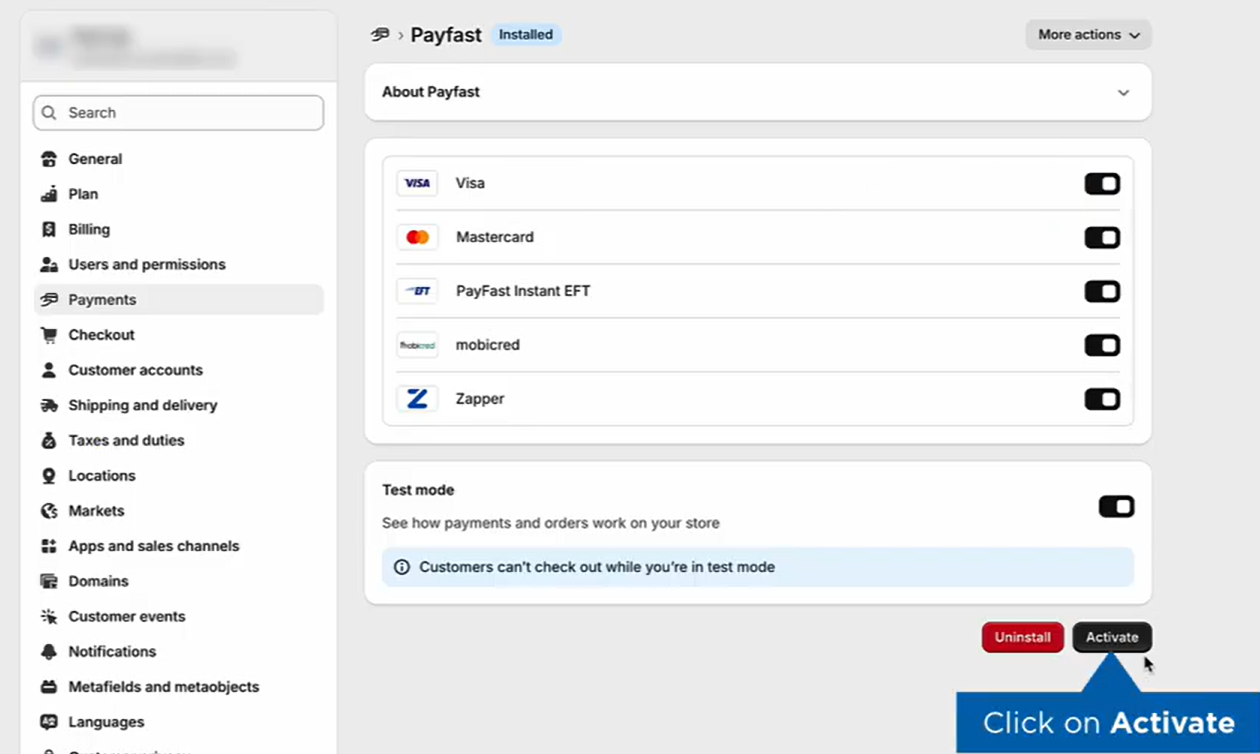Click the Metafields and metaobjects label
Image resolution: width=1260 pixels, height=754 pixels.
point(164,687)
